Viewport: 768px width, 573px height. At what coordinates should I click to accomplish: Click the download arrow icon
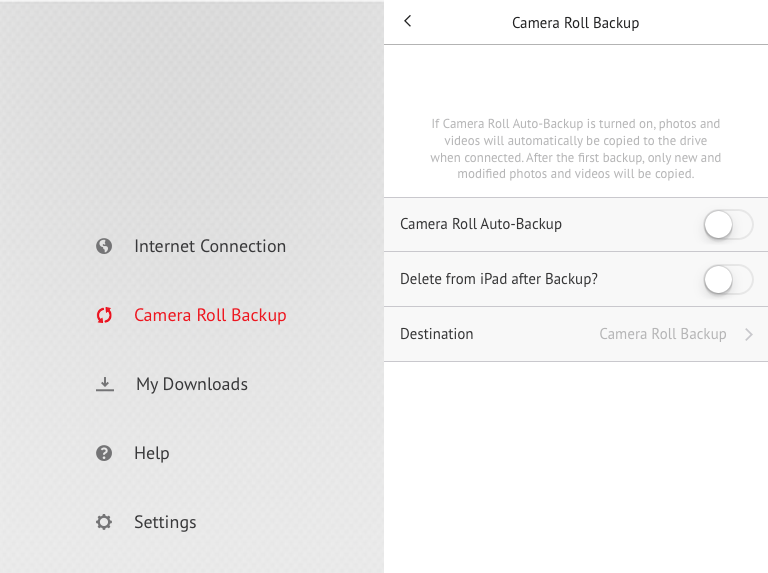(105, 384)
